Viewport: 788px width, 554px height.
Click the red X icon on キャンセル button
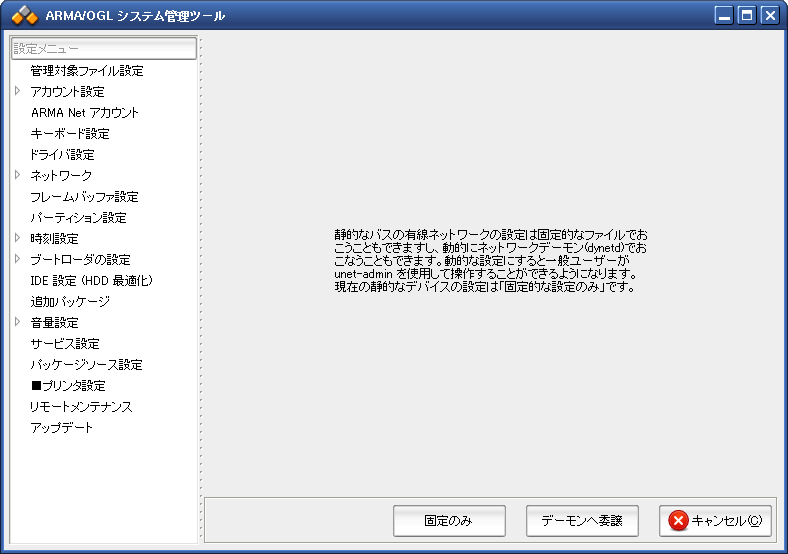pyautogui.click(x=678, y=520)
